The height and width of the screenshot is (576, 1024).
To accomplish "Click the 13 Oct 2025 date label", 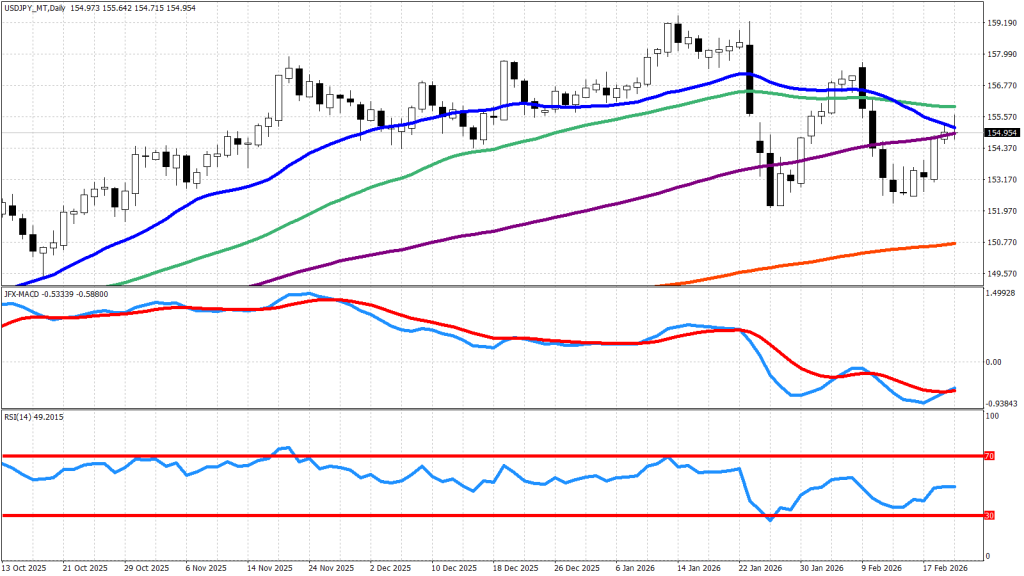I will (x=25, y=567).
